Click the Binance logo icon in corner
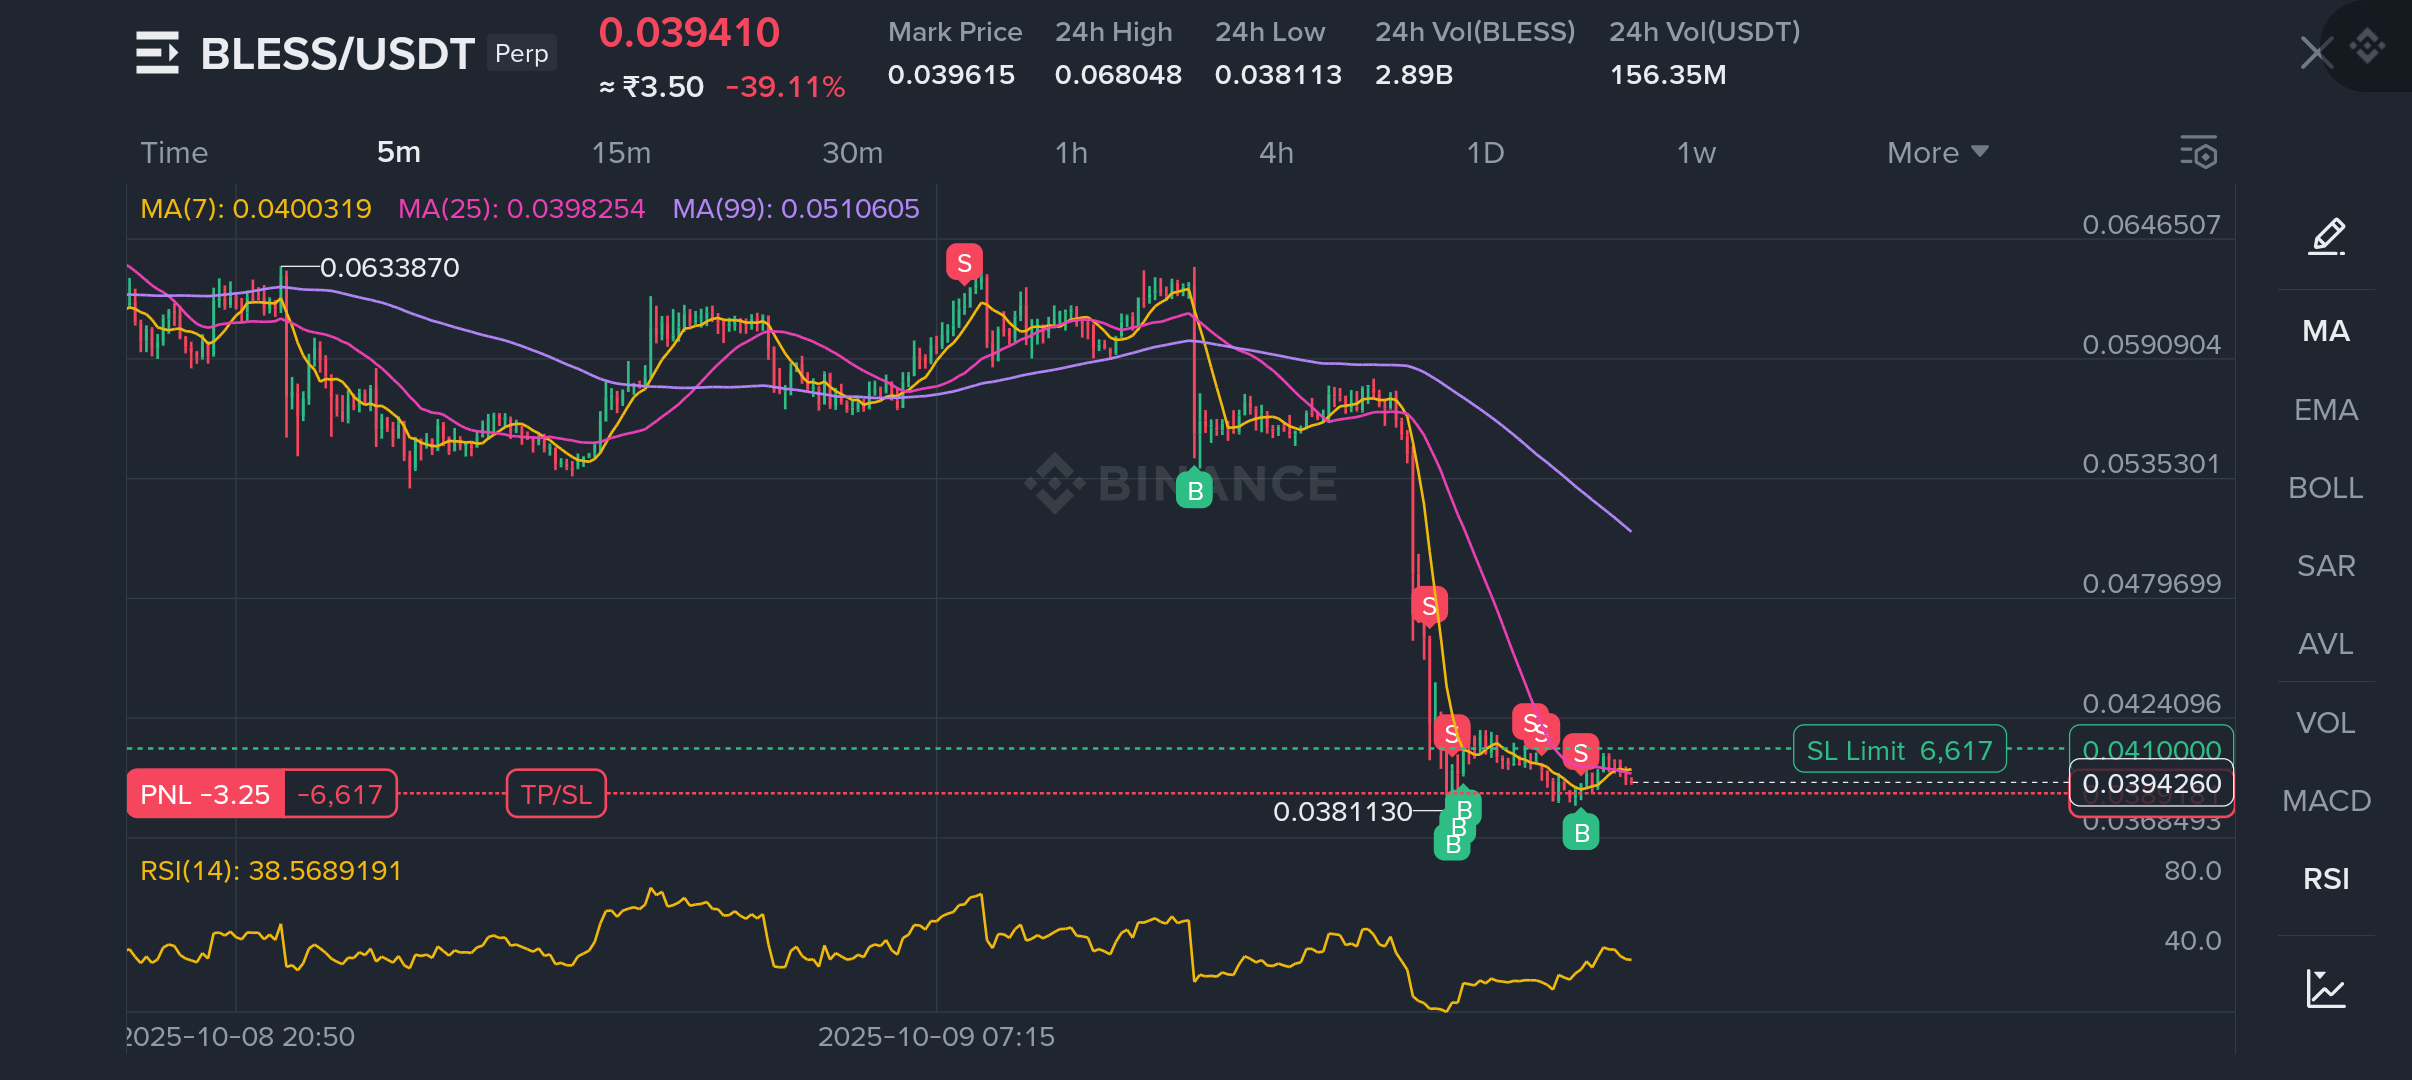This screenshot has height=1080, width=2412. 2368,45
